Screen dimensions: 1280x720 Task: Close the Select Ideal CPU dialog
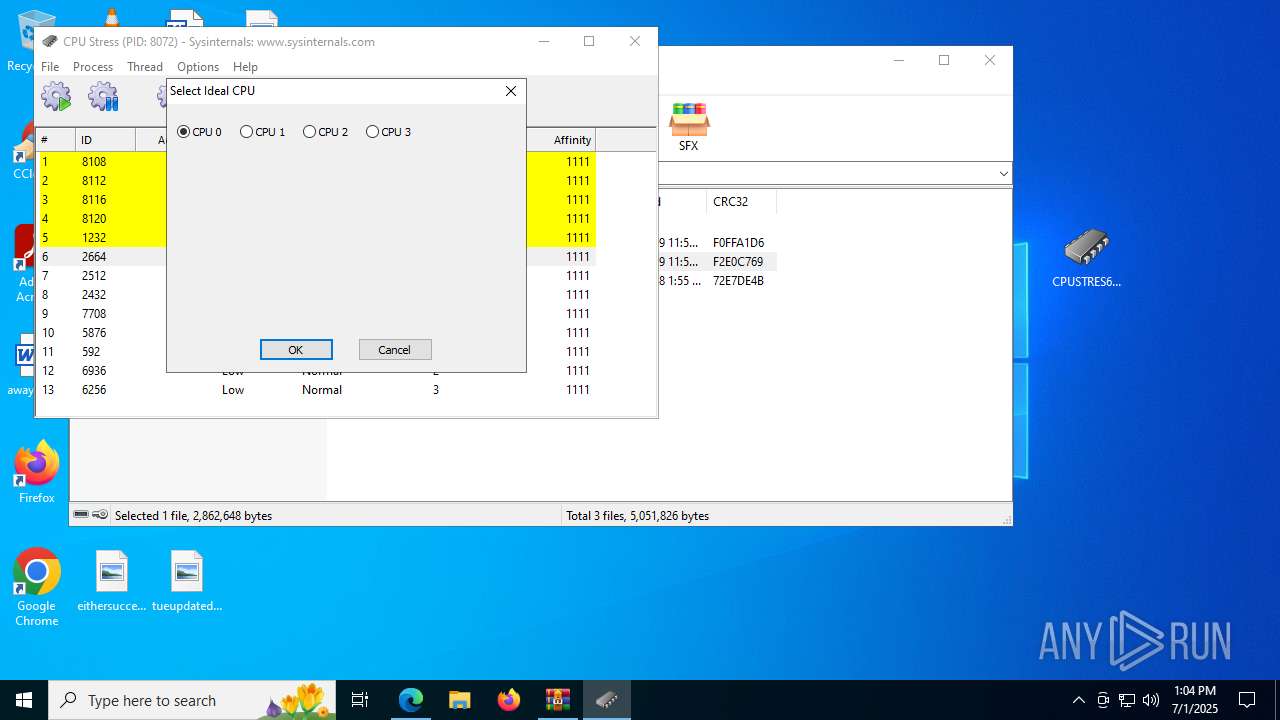pos(511,91)
